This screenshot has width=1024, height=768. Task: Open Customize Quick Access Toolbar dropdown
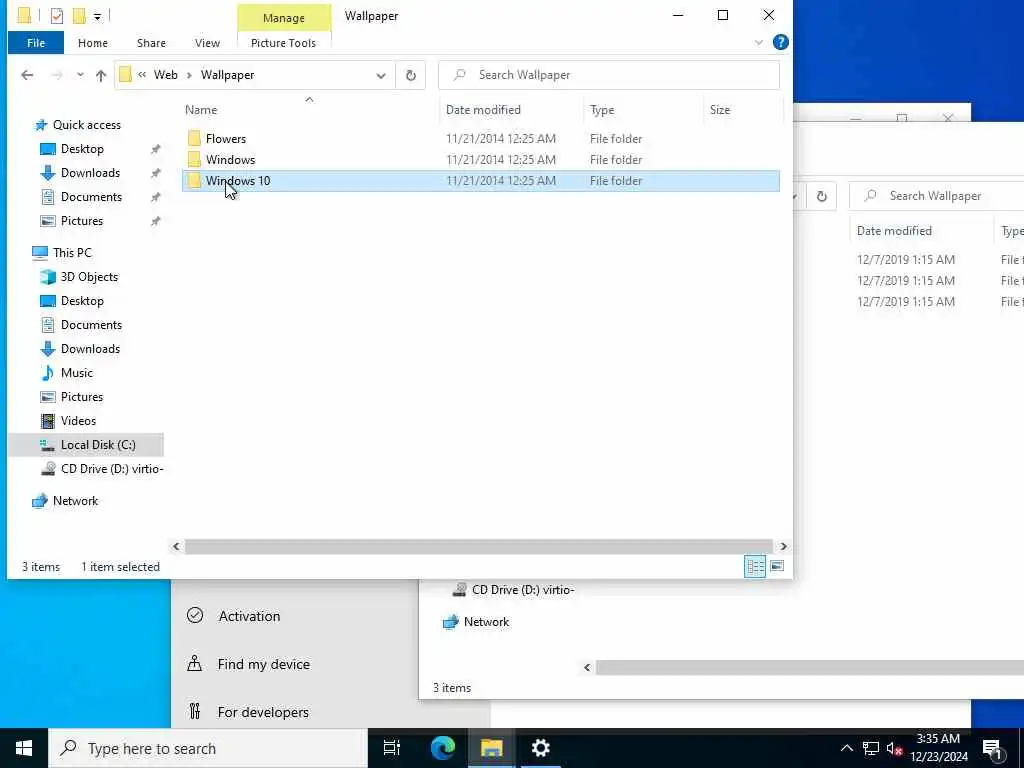[97, 16]
